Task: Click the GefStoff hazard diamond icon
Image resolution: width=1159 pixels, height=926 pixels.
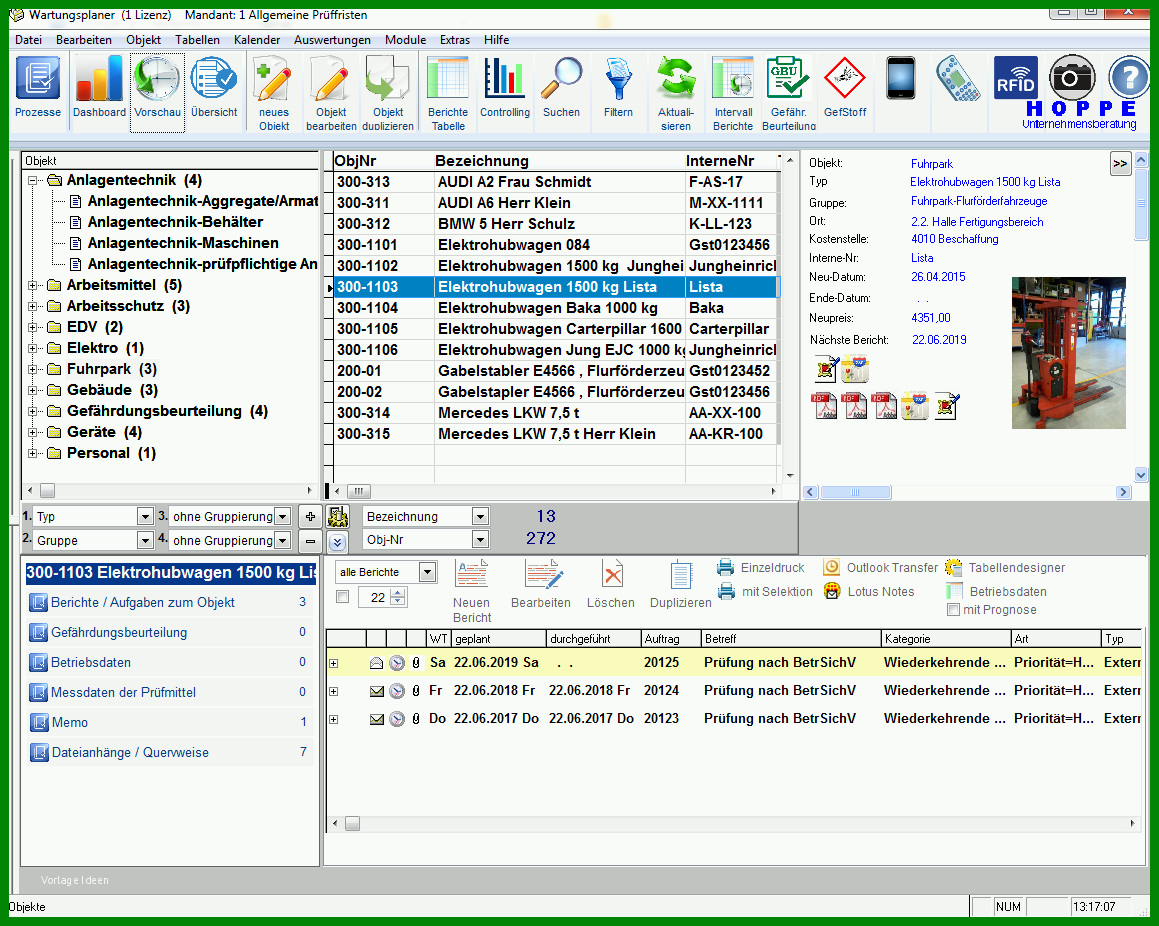Action: [x=845, y=89]
